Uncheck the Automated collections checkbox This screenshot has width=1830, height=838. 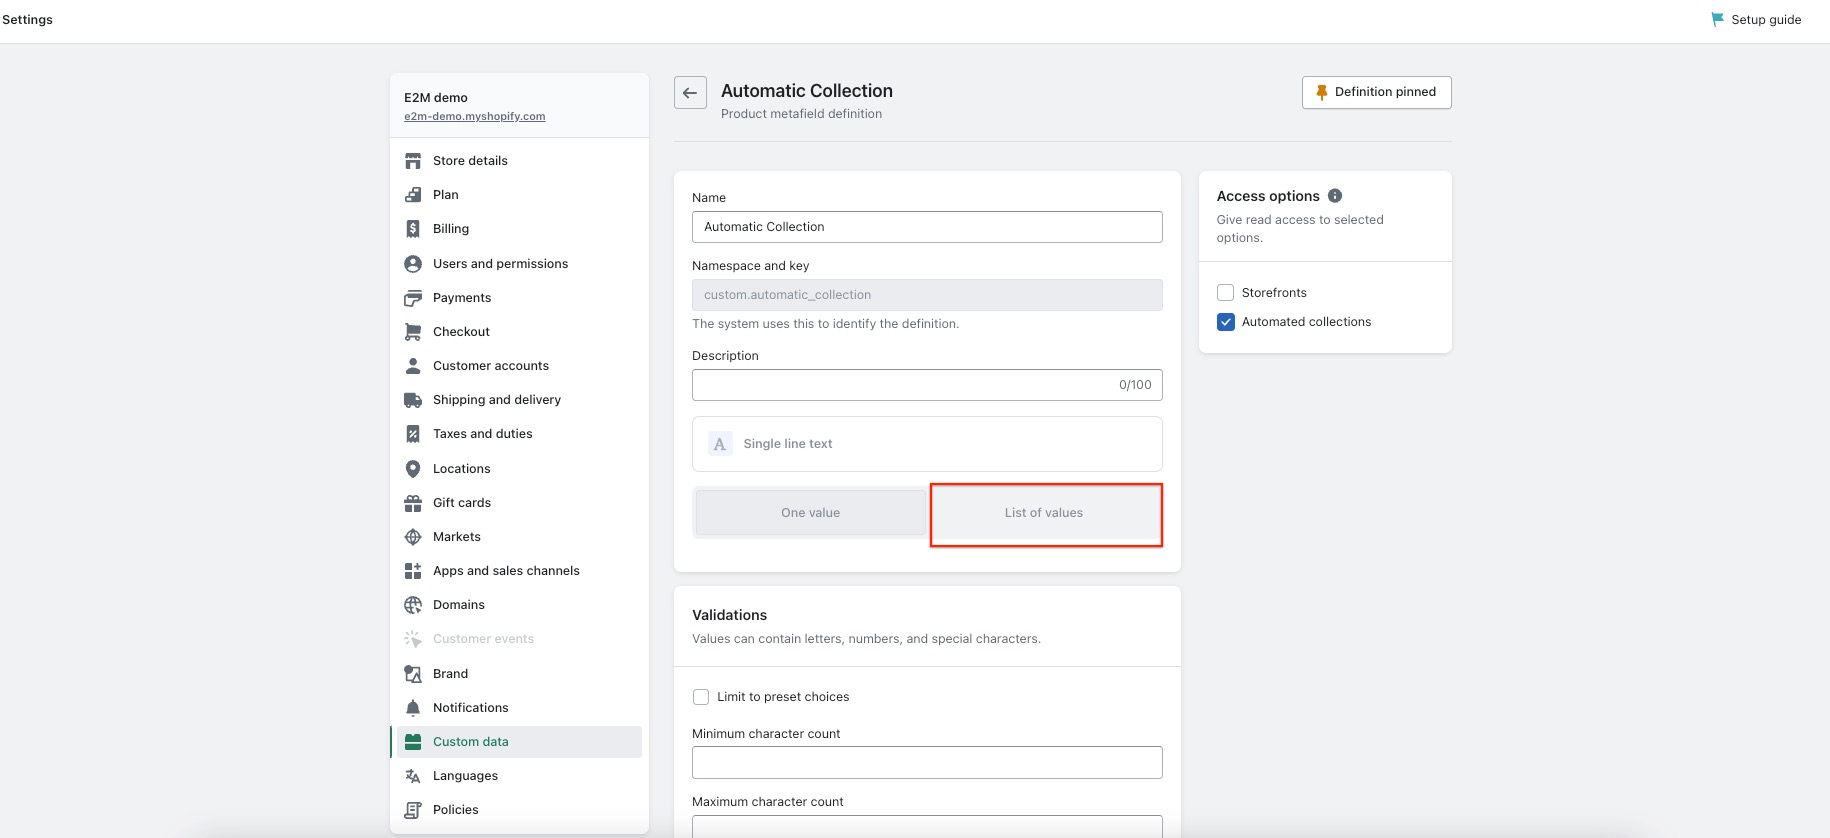[1225, 322]
